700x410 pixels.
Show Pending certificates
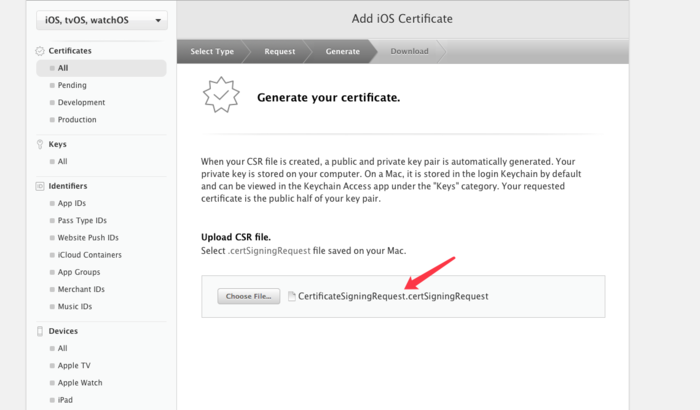tap(72, 85)
